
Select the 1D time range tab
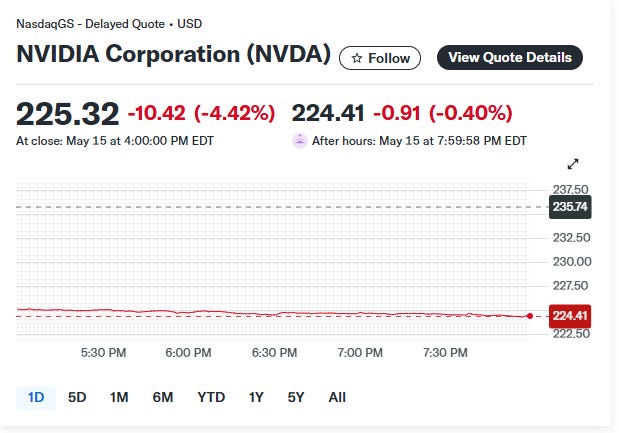(x=36, y=397)
